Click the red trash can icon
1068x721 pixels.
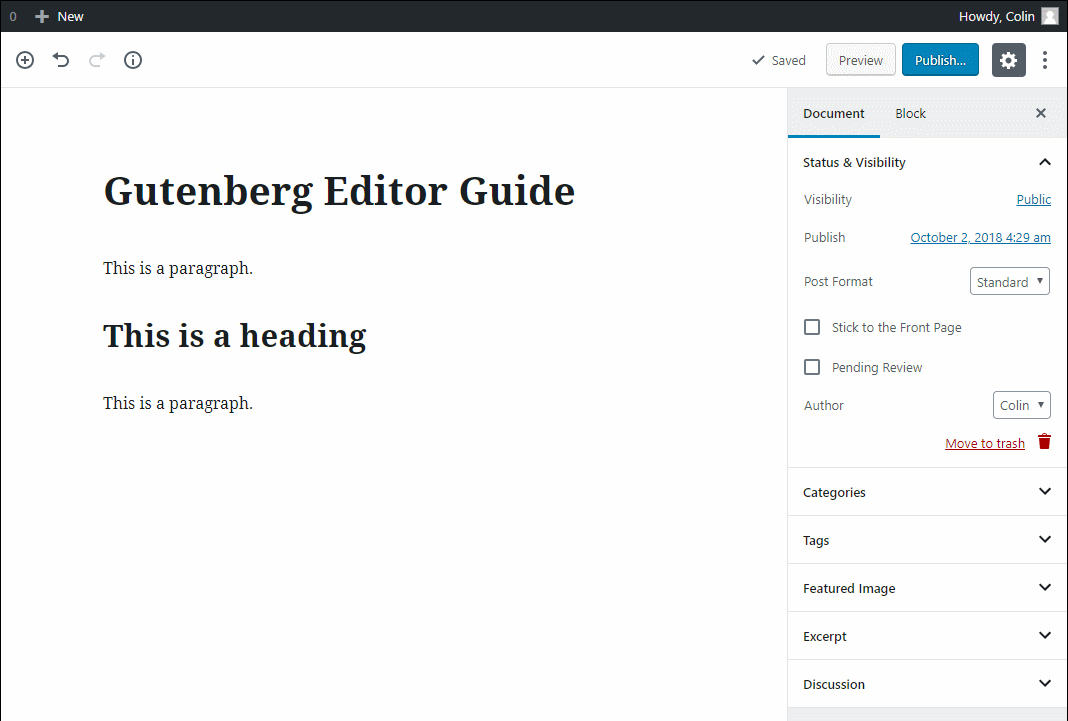click(x=1044, y=442)
